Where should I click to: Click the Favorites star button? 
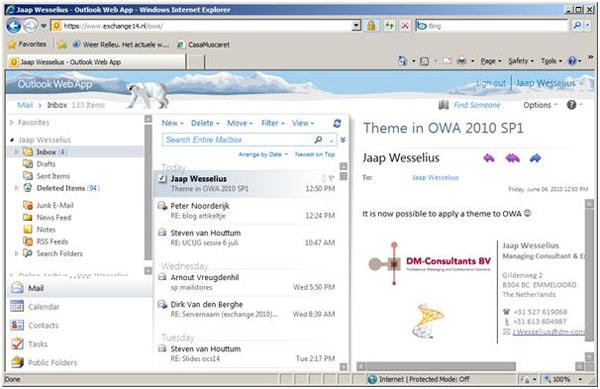pos(28,44)
